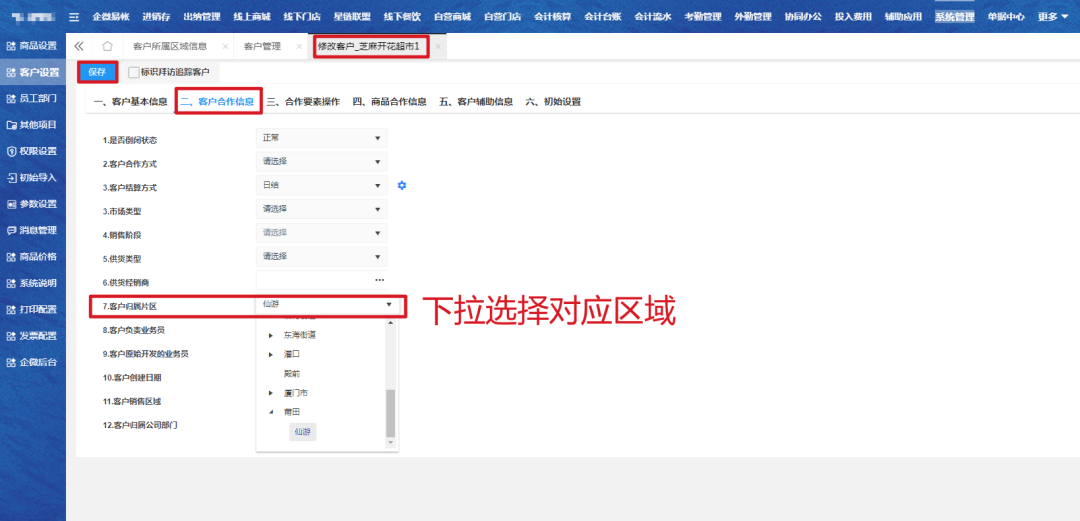Open the 更多 menu in top navigation
1080x521 pixels.
coord(1053,17)
